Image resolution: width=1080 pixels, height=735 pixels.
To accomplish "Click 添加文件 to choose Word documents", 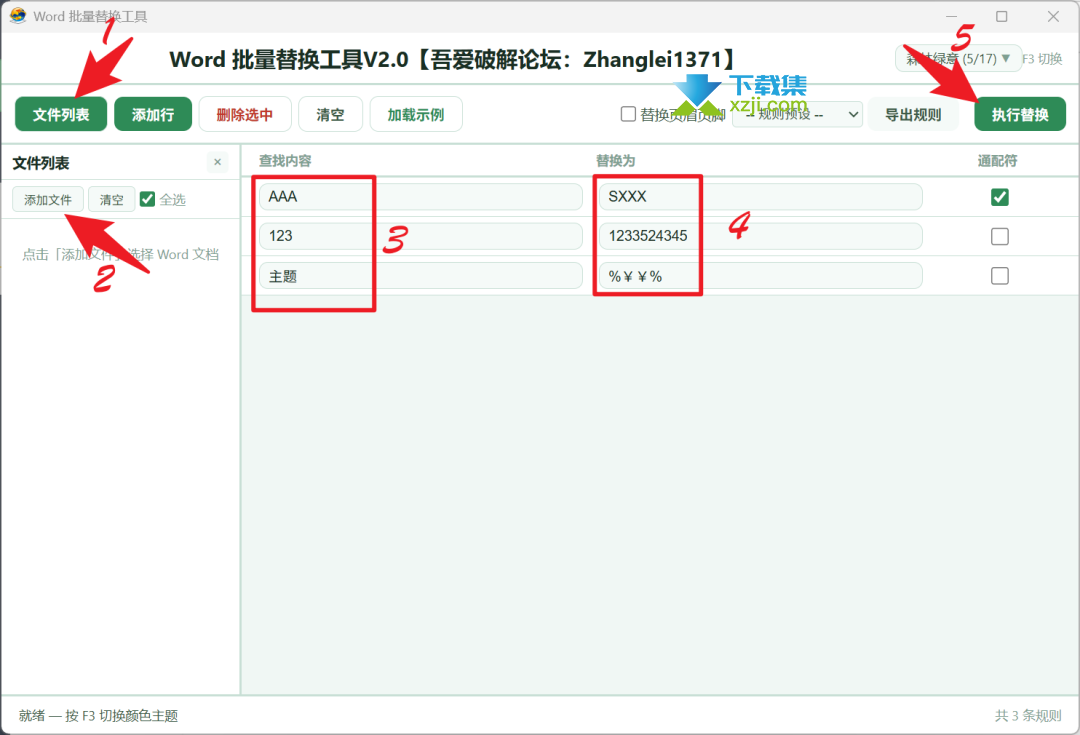I will [48, 200].
